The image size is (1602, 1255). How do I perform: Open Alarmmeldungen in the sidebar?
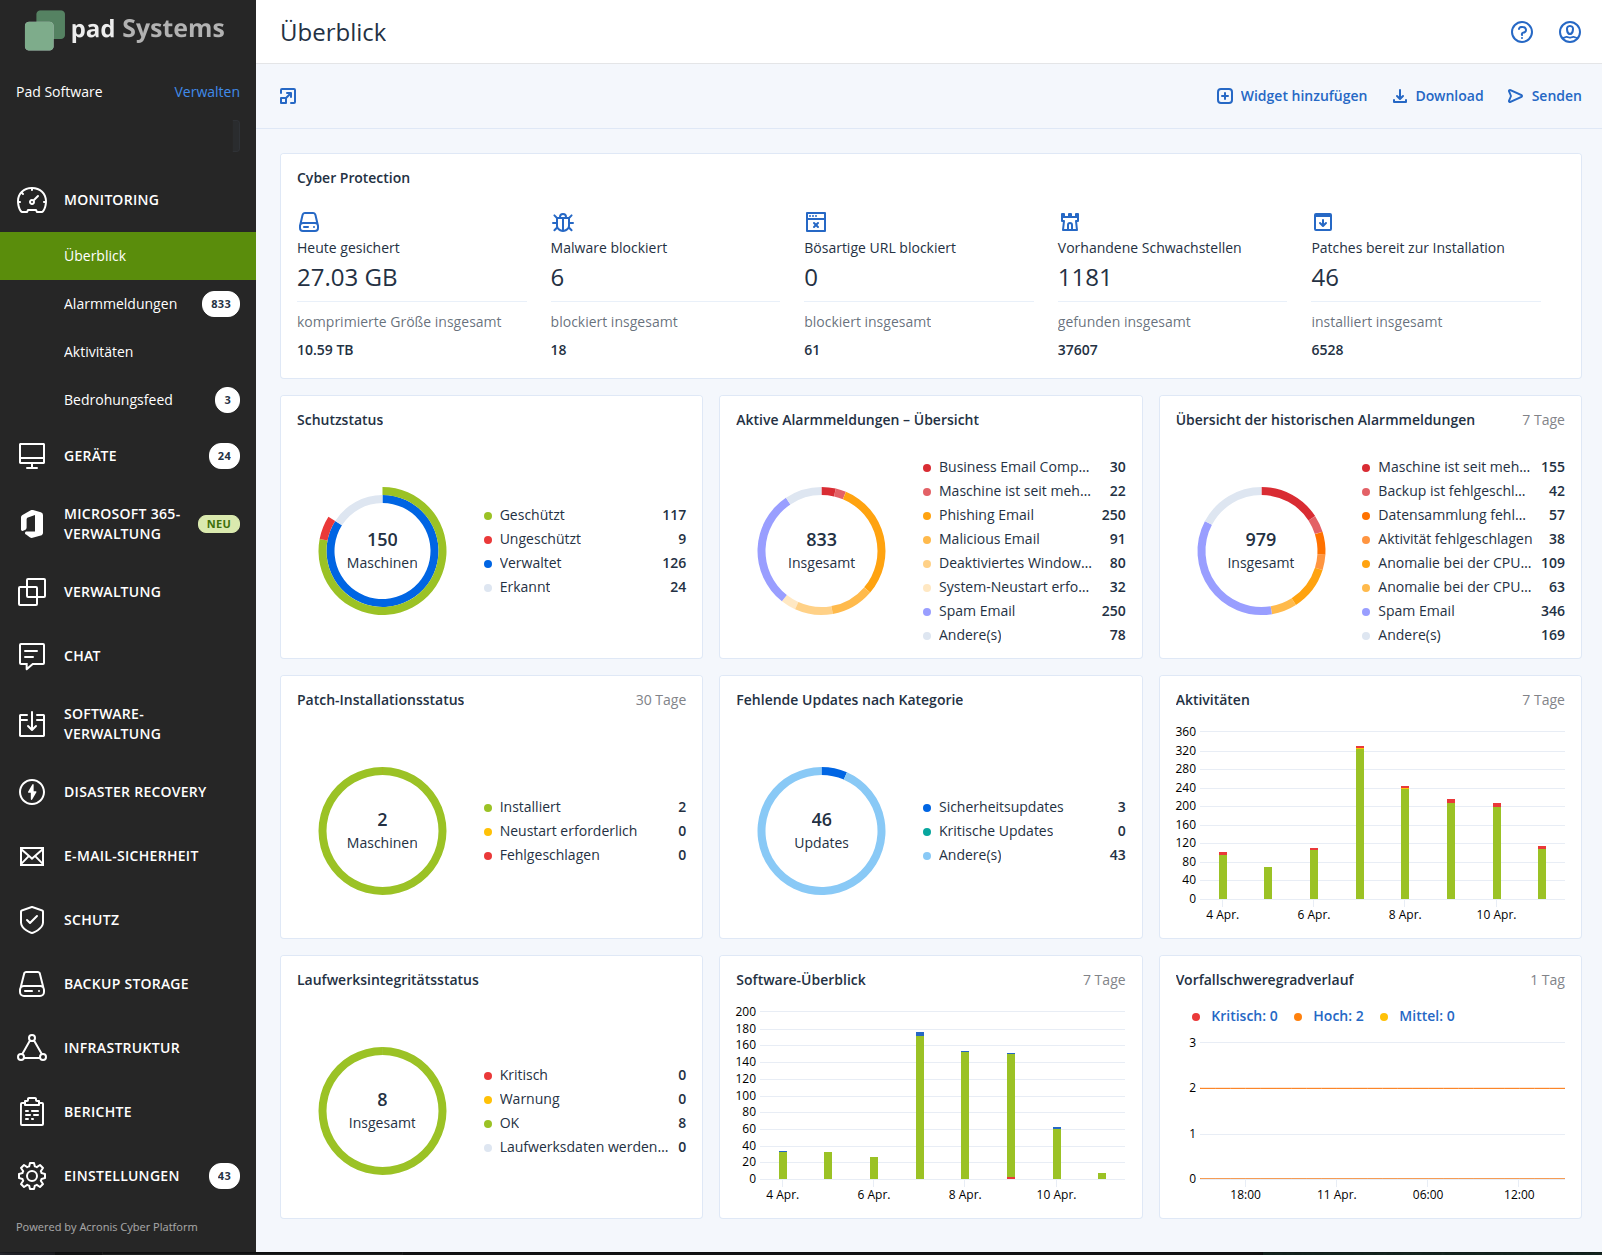pyautogui.click(x=120, y=303)
